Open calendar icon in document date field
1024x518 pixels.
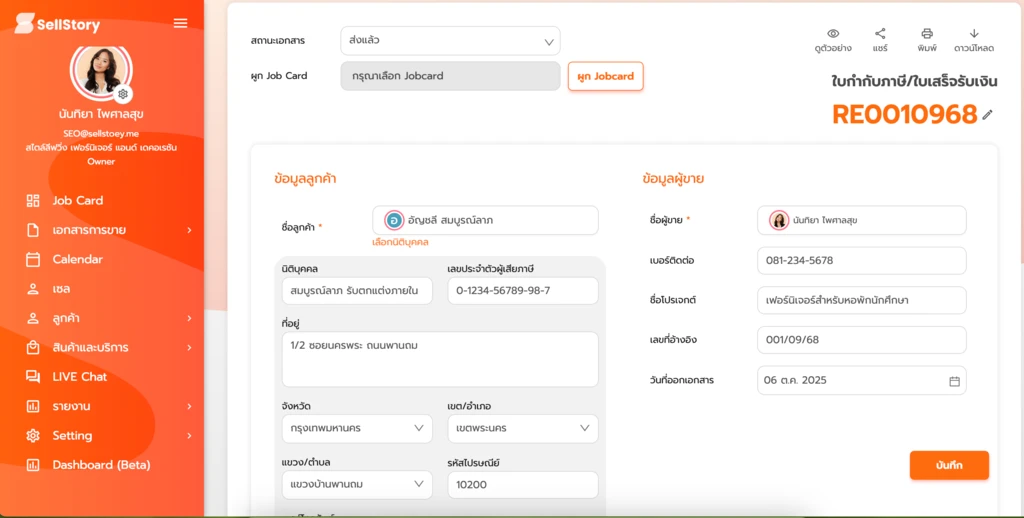954,381
